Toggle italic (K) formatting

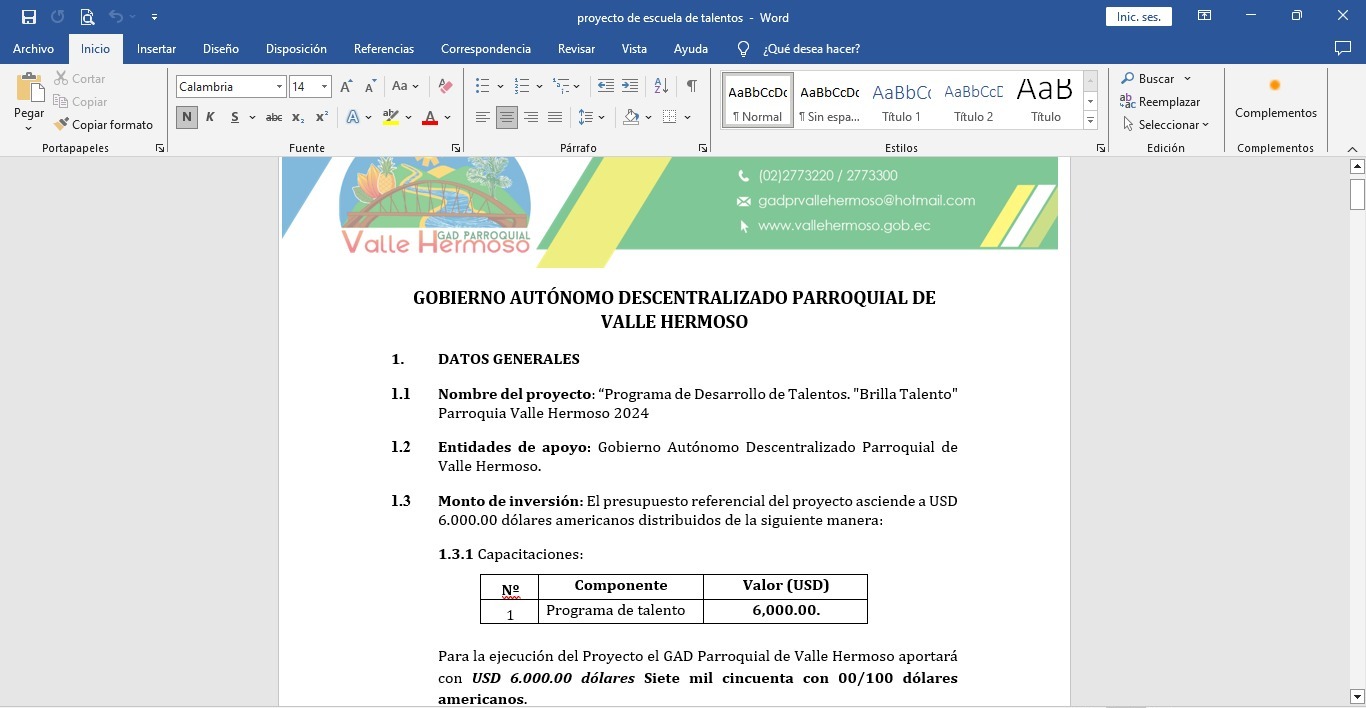coord(210,118)
